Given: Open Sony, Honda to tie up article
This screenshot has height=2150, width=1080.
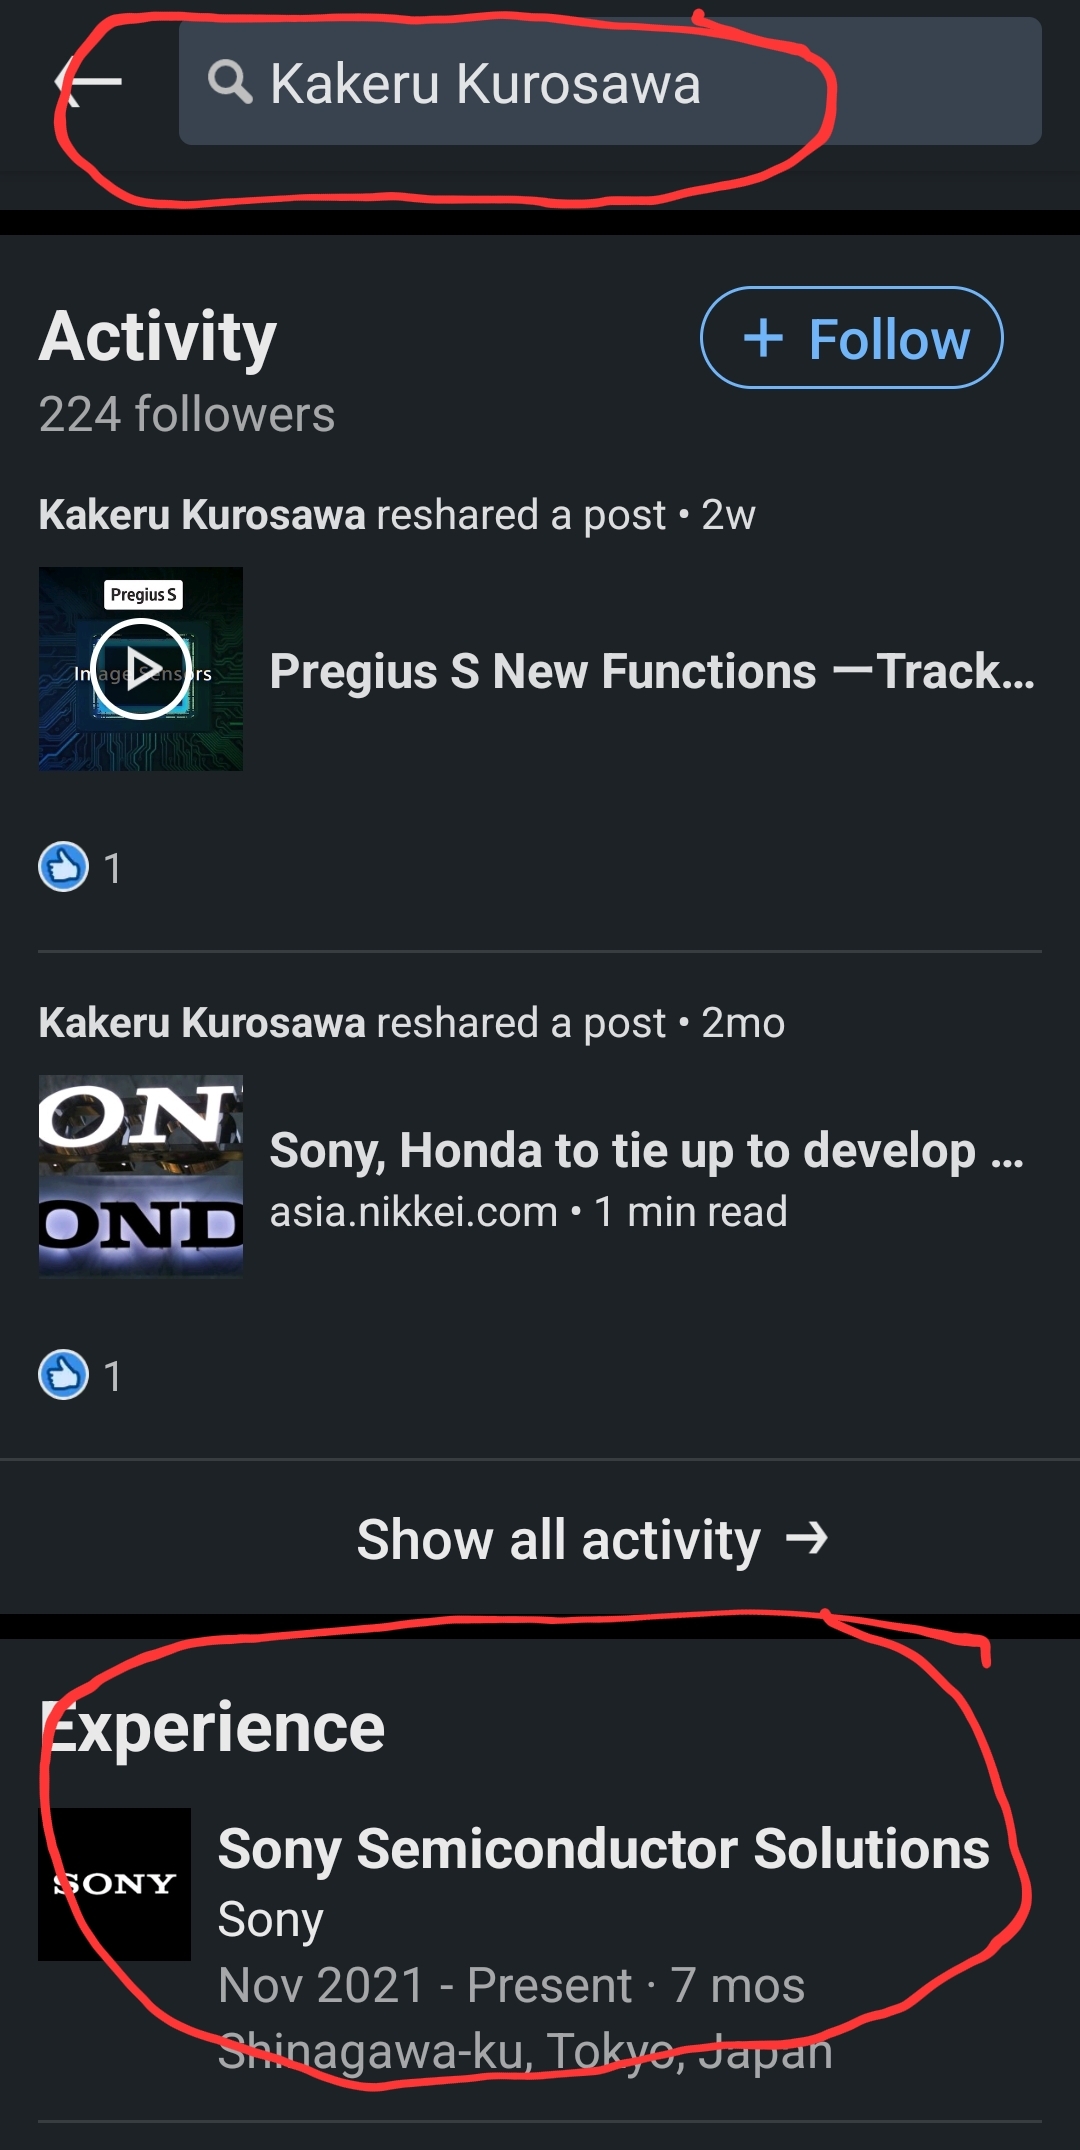Looking at the screenshot, I should [x=646, y=1150].
